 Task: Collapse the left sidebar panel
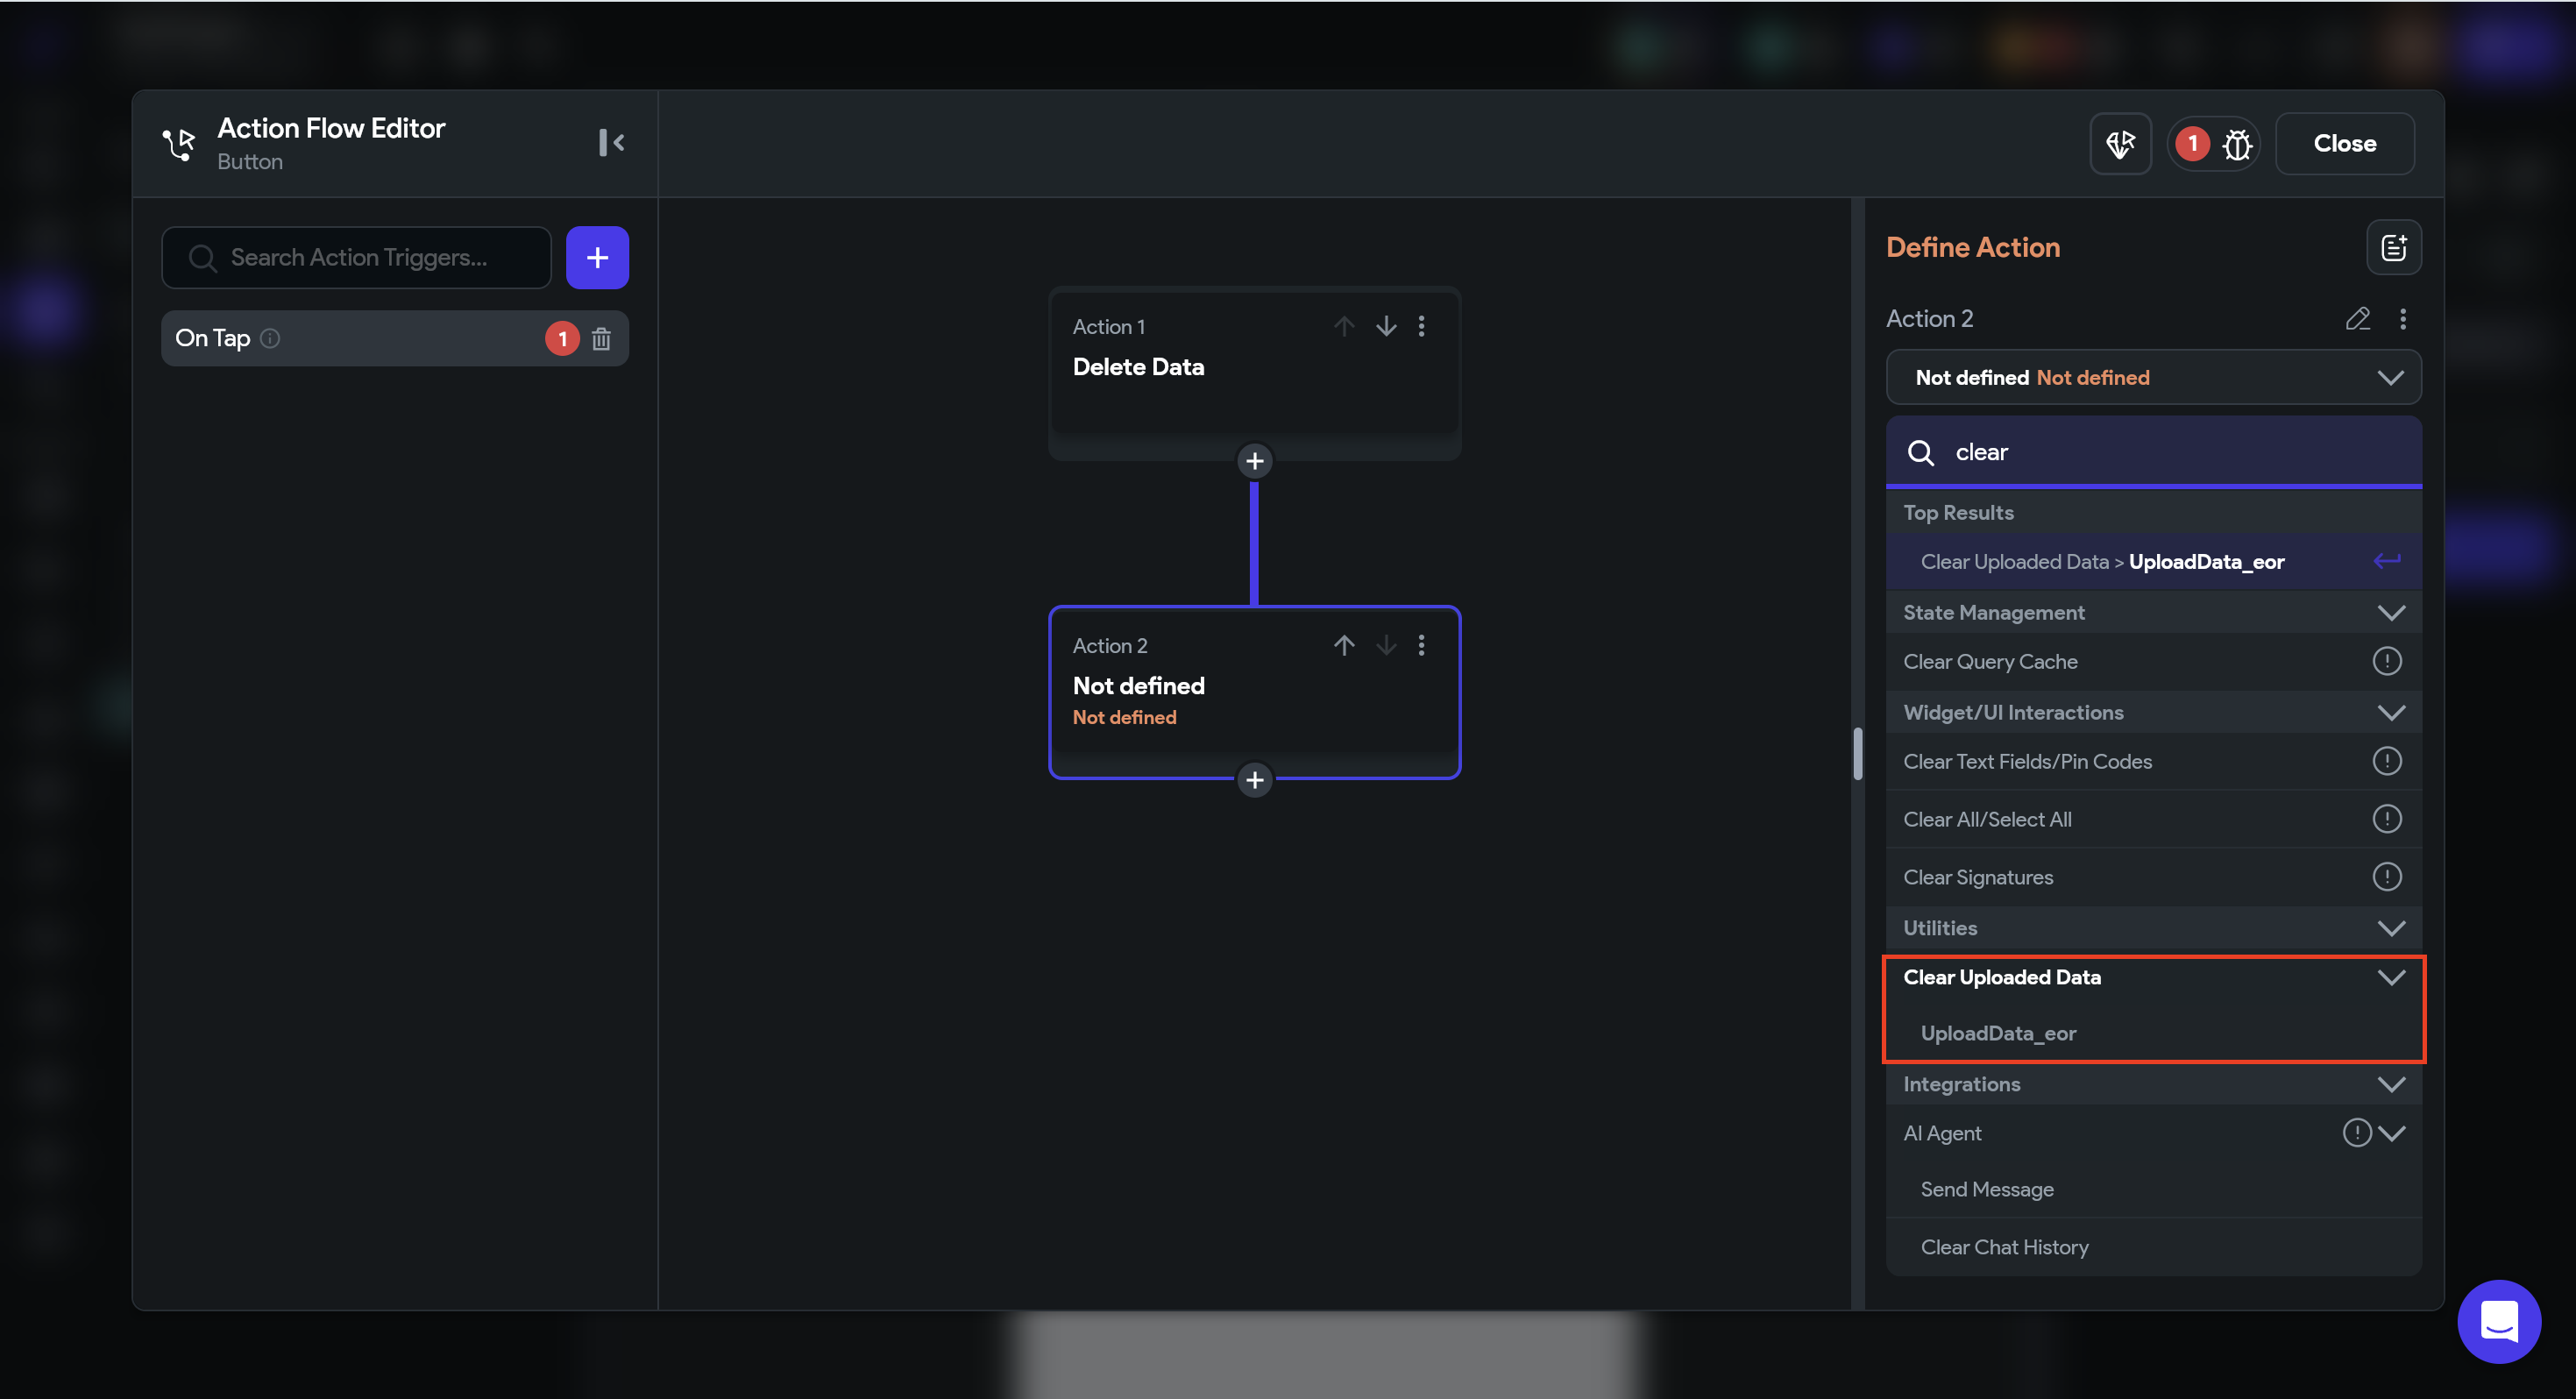[611, 143]
